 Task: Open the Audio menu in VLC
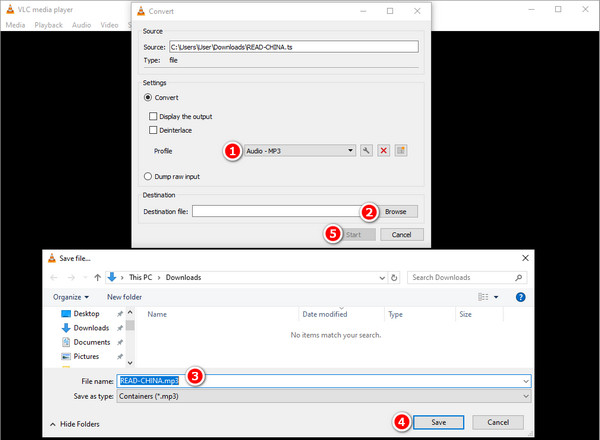point(82,25)
